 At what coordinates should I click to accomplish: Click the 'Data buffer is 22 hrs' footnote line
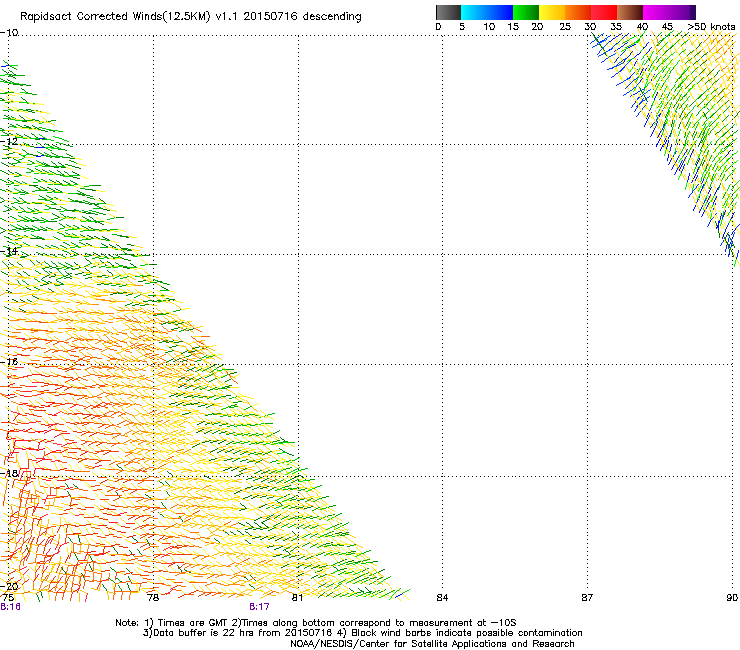click(362, 633)
